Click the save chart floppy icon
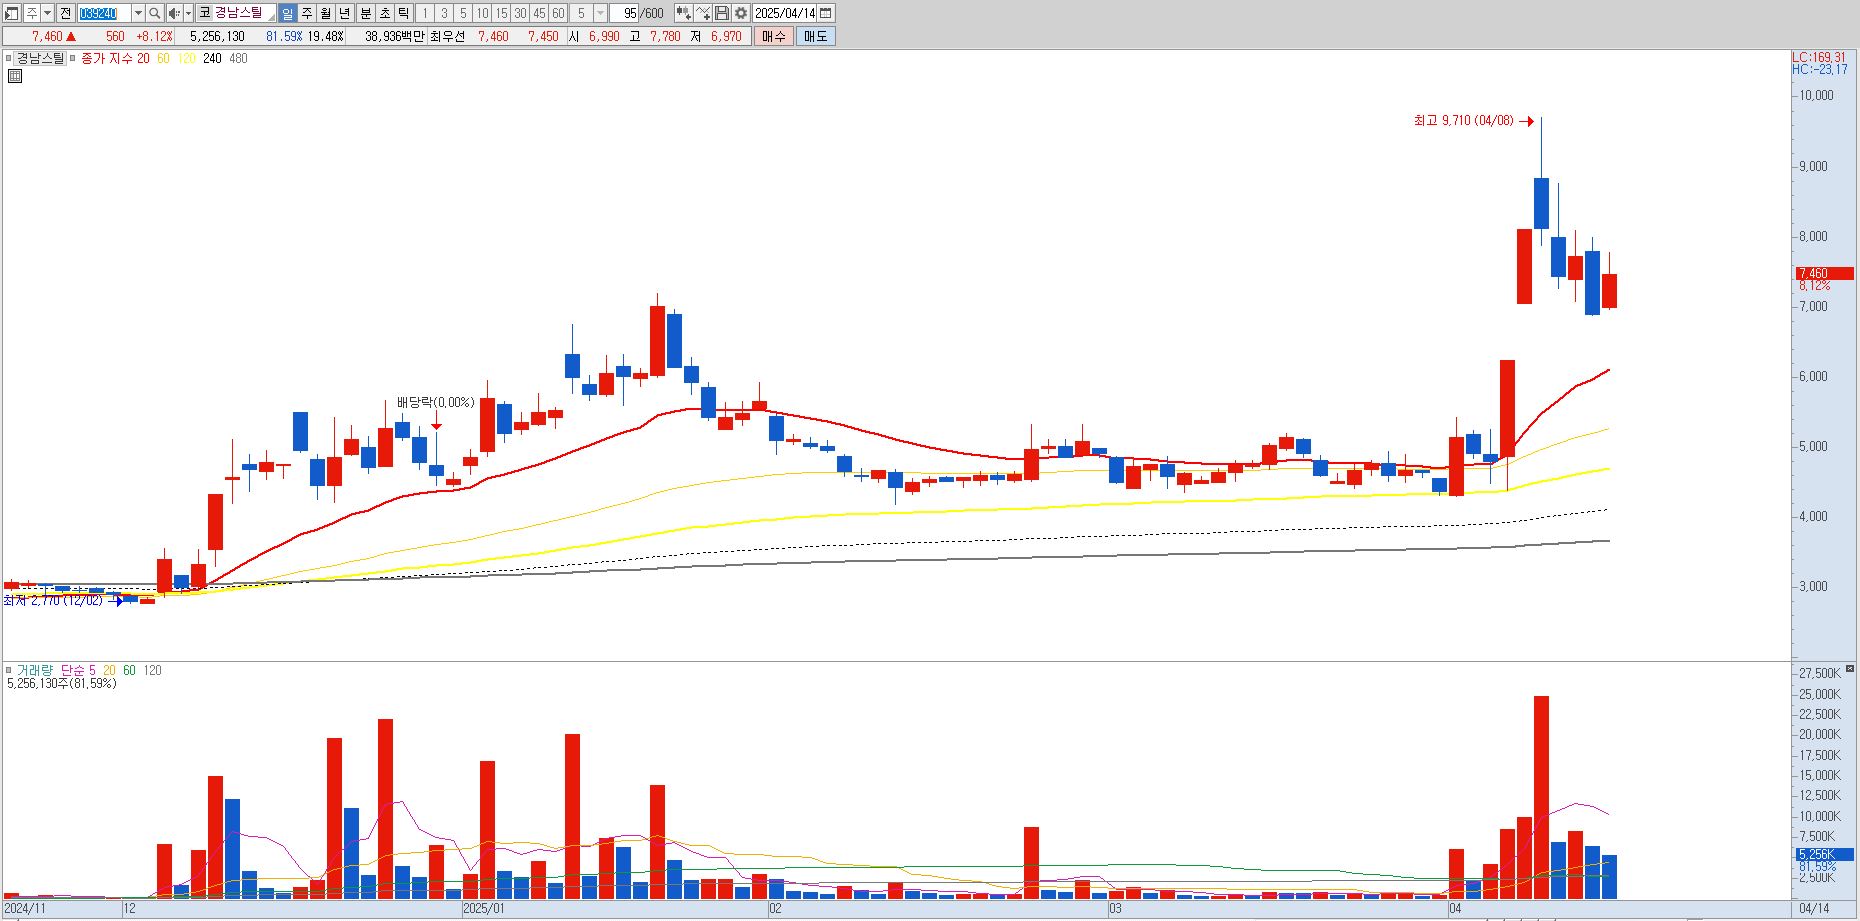The image size is (1860, 921). click(x=721, y=13)
